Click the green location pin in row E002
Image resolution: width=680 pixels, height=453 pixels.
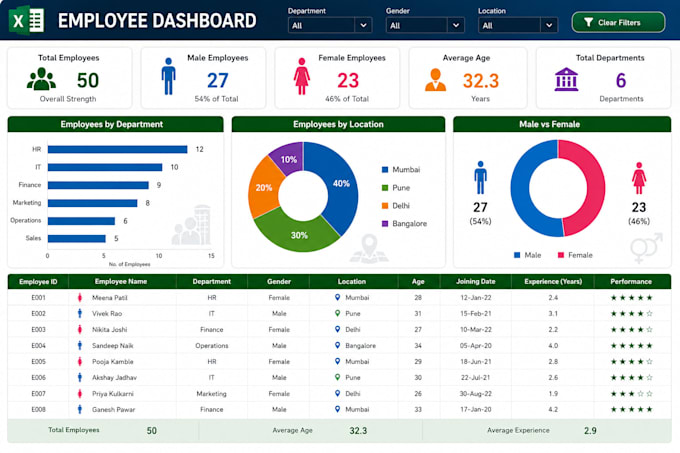tap(337, 313)
